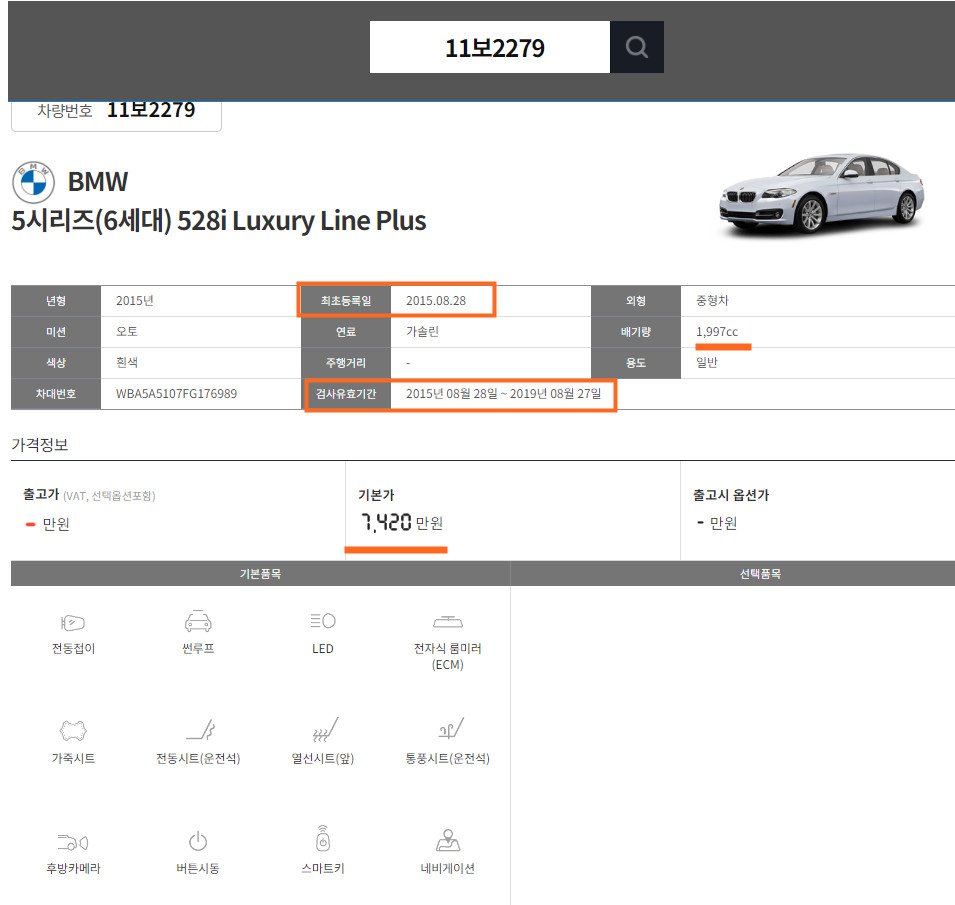Viewport: 955px width, 905px height.
Task: Click the 최초등록일 value 2015.08.28
Action: (436, 301)
